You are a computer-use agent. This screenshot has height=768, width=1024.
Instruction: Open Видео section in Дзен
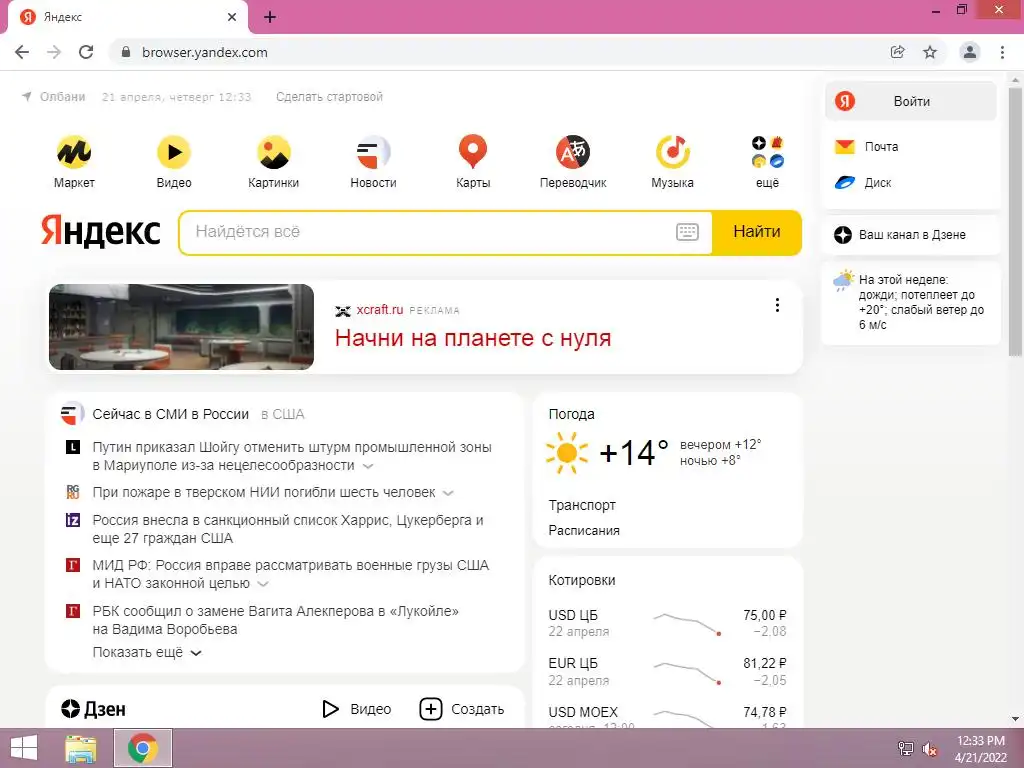click(x=357, y=709)
